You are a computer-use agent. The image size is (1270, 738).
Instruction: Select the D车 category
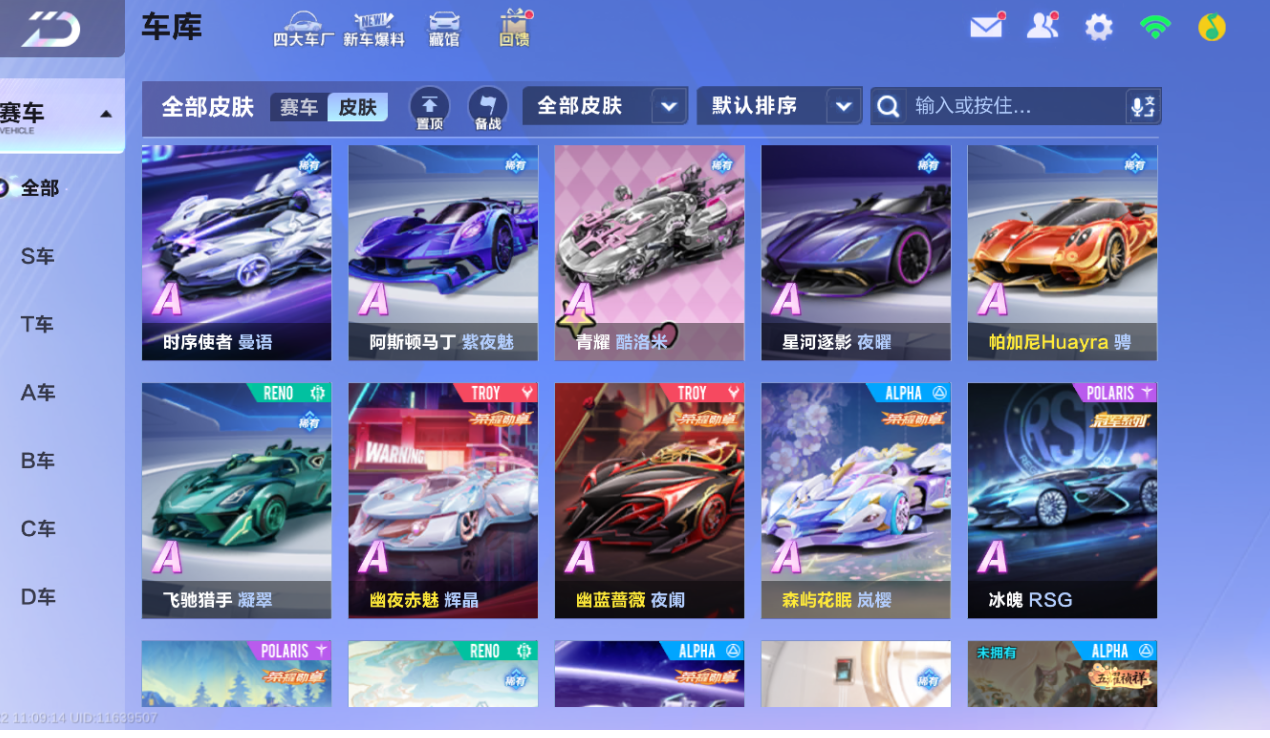38,597
